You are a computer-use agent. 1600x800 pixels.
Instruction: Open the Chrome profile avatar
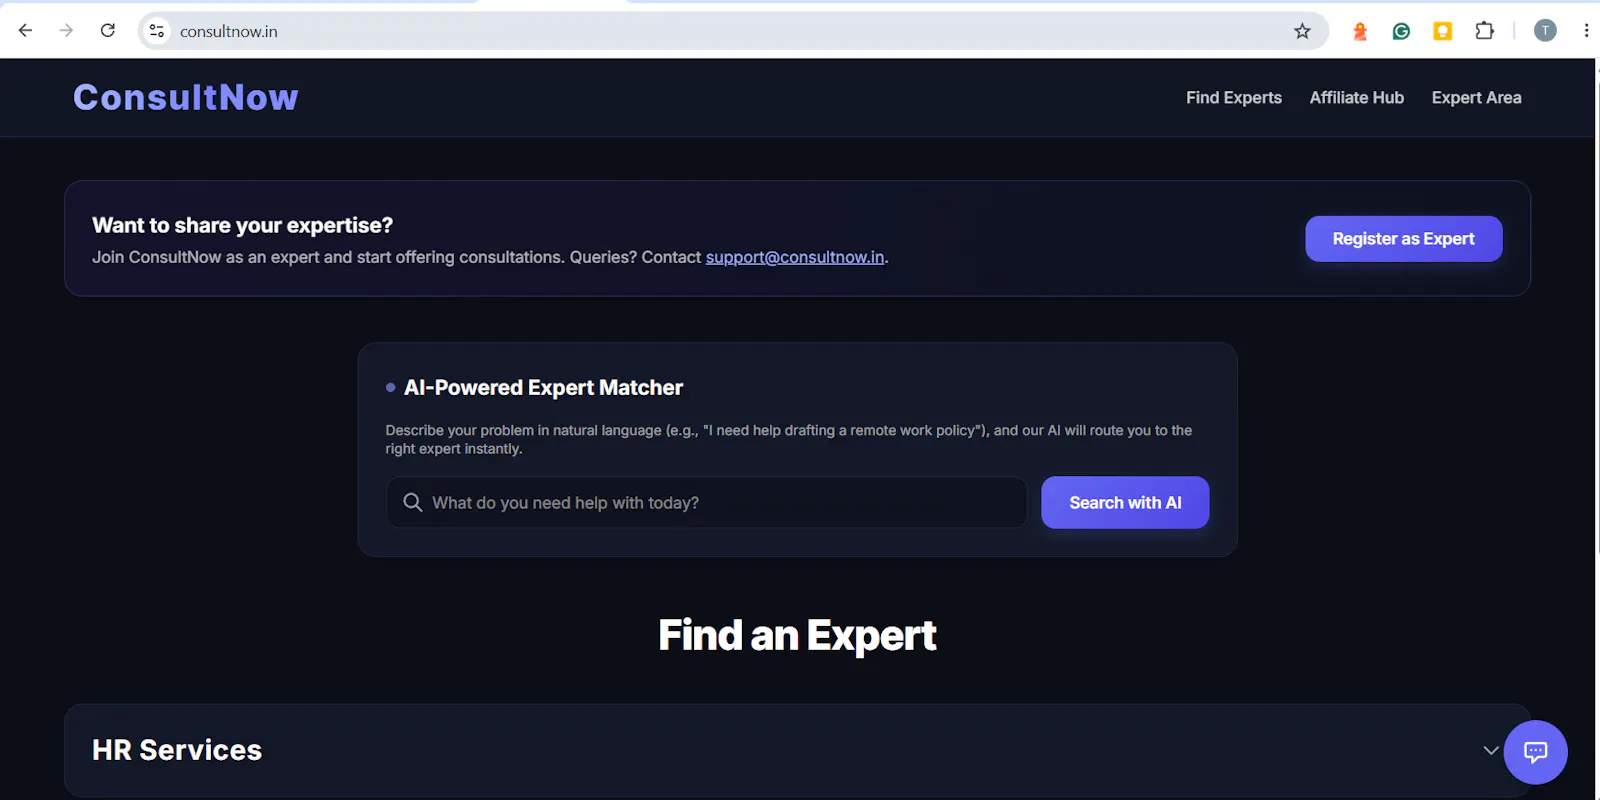[x=1545, y=31]
